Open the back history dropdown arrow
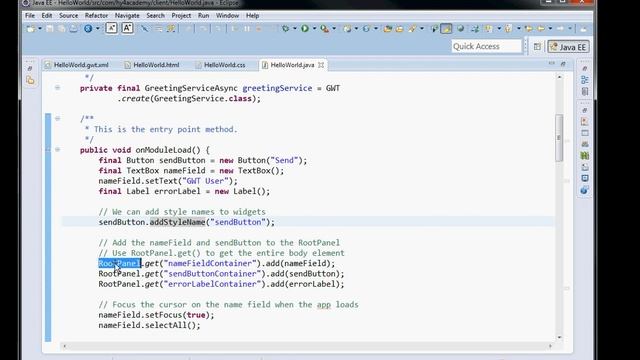 coord(550,29)
